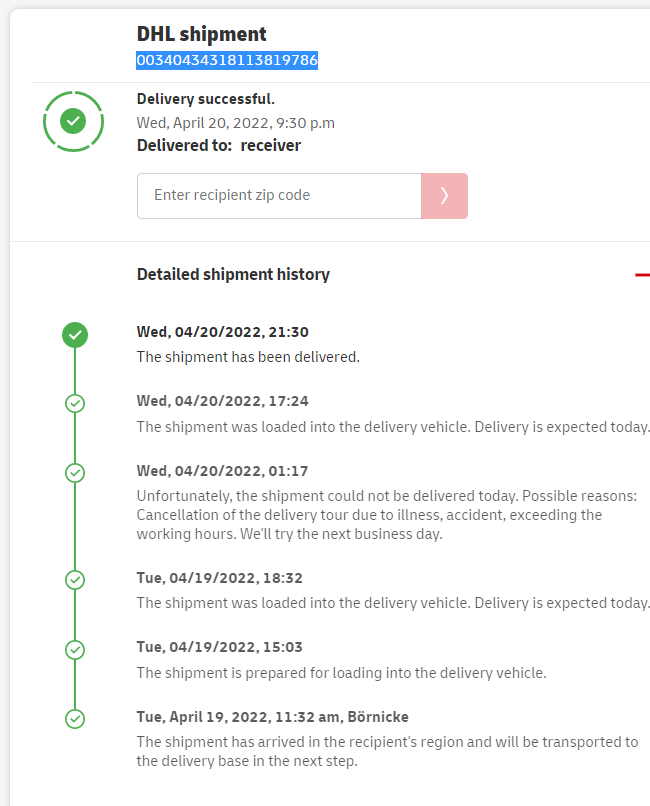Click the recipient zip code input field
Screen dimensions: 650x806
[279, 196]
